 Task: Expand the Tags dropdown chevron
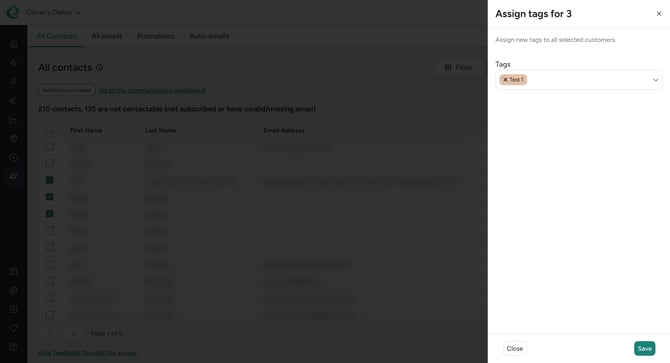pyautogui.click(x=655, y=80)
